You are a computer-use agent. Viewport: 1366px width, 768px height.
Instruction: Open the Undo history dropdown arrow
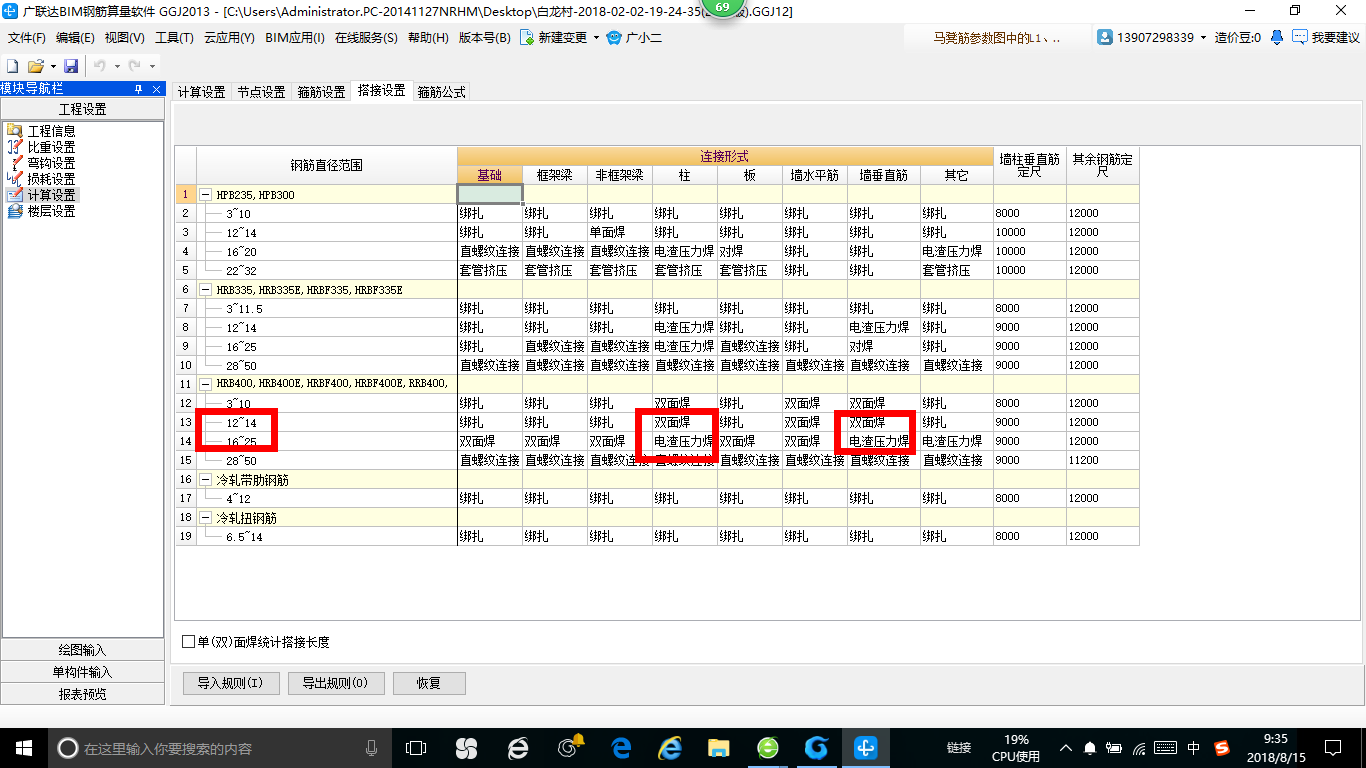(117, 66)
